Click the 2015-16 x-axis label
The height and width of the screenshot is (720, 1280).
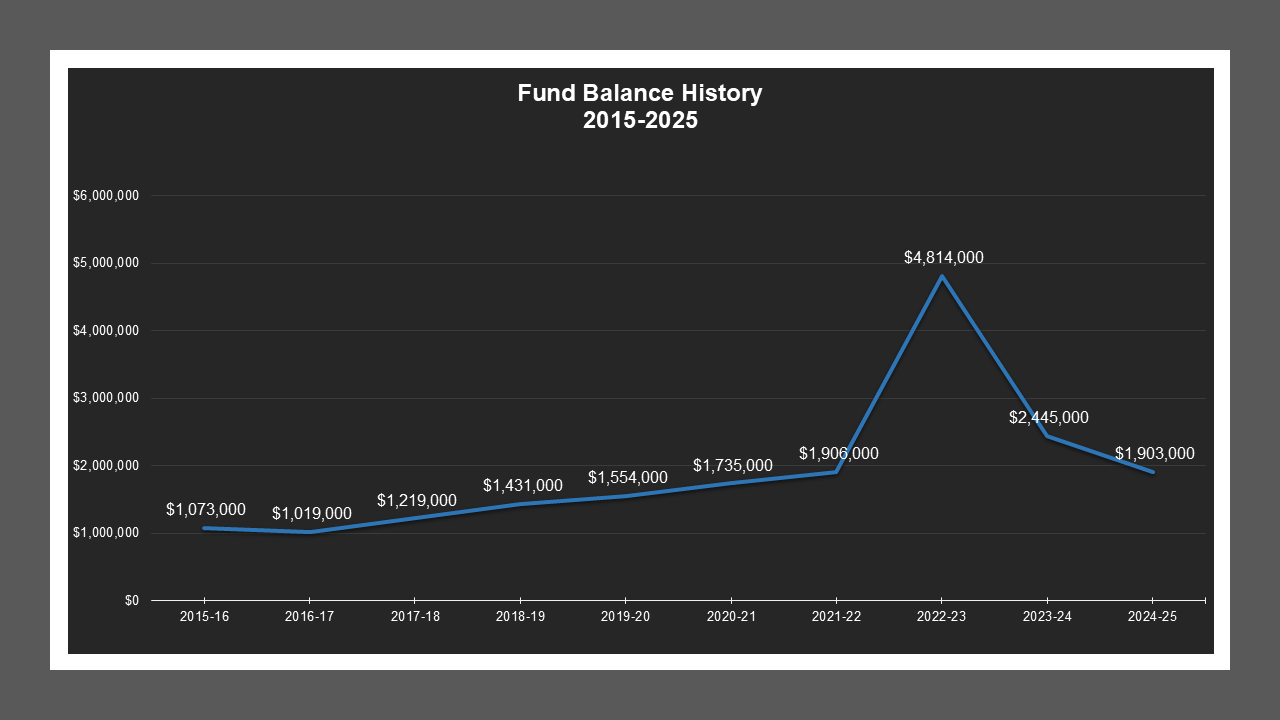click(x=204, y=617)
